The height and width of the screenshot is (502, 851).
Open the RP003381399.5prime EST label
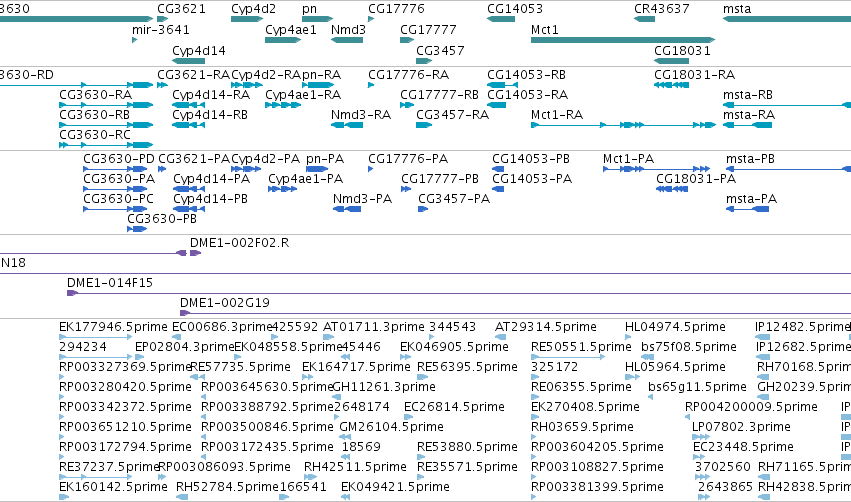597,487
